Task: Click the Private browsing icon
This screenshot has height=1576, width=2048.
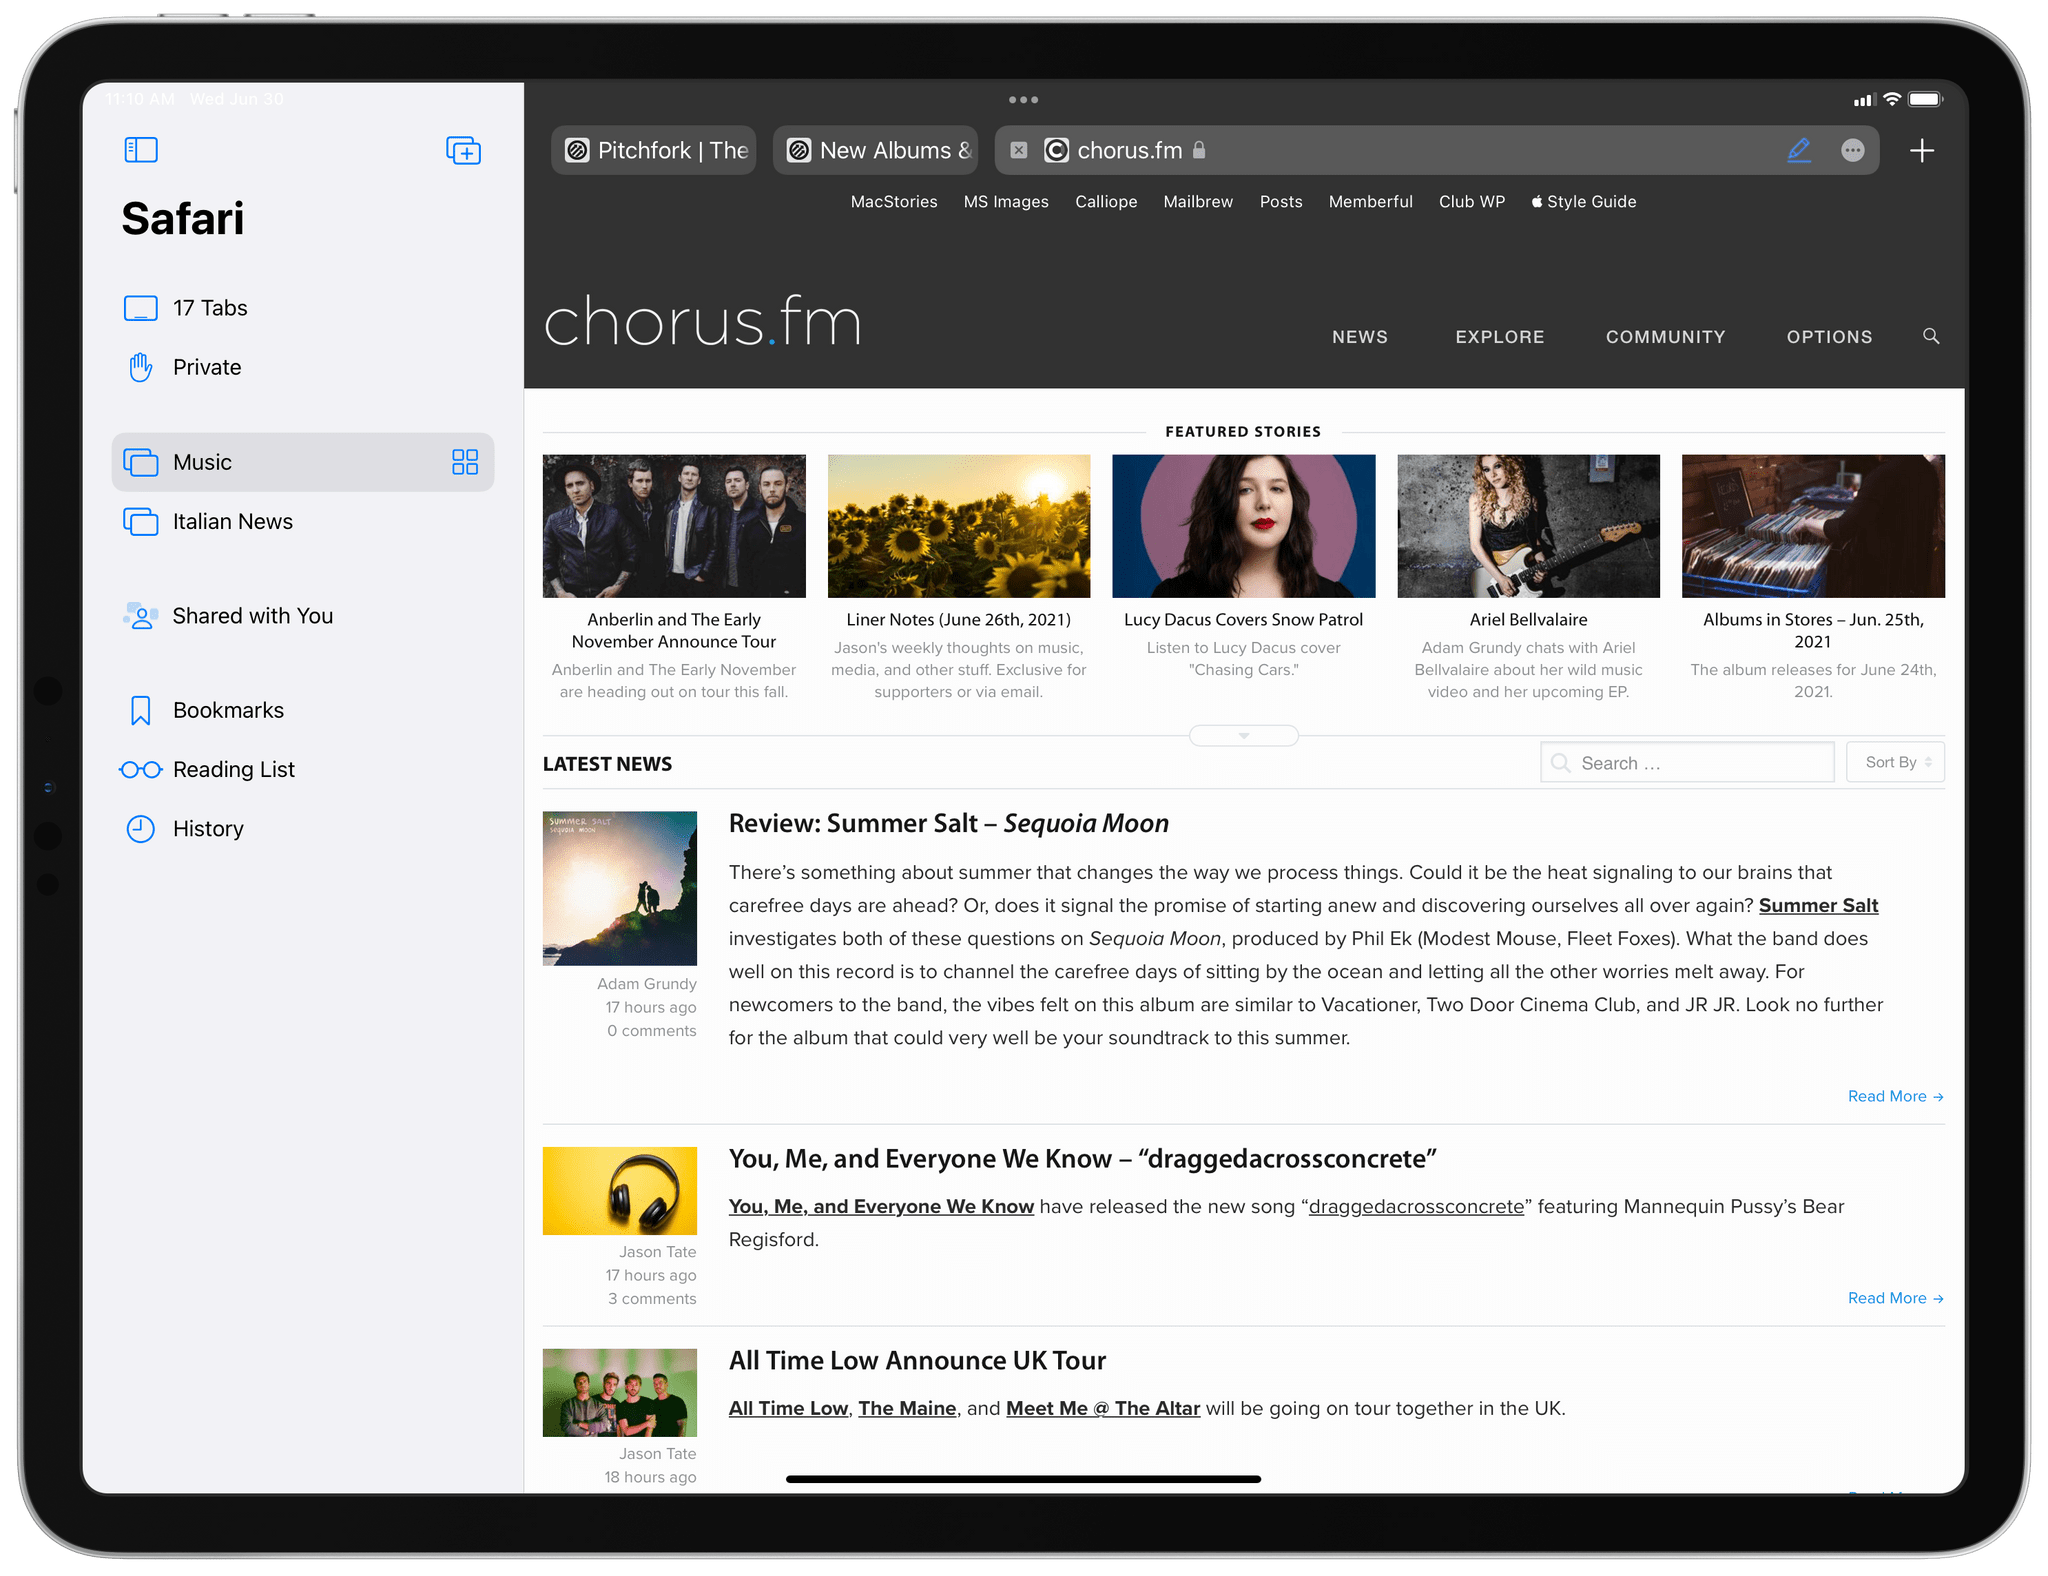Action: [141, 368]
